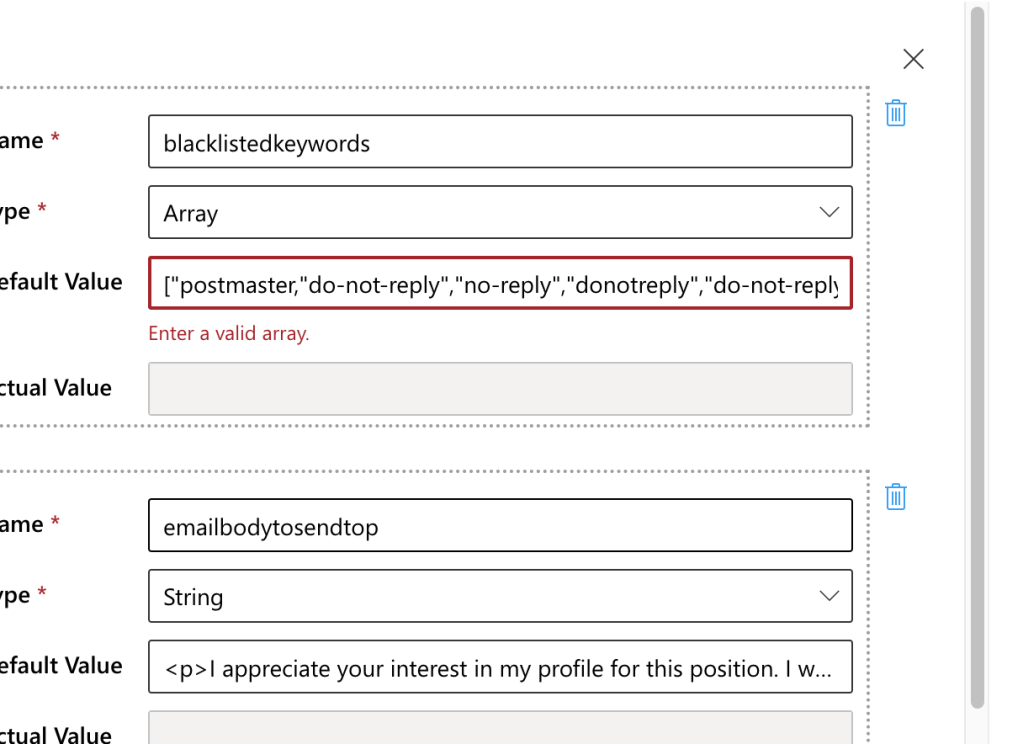
Task: Click the vertical scrollbar thumb
Action: click(977, 357)
